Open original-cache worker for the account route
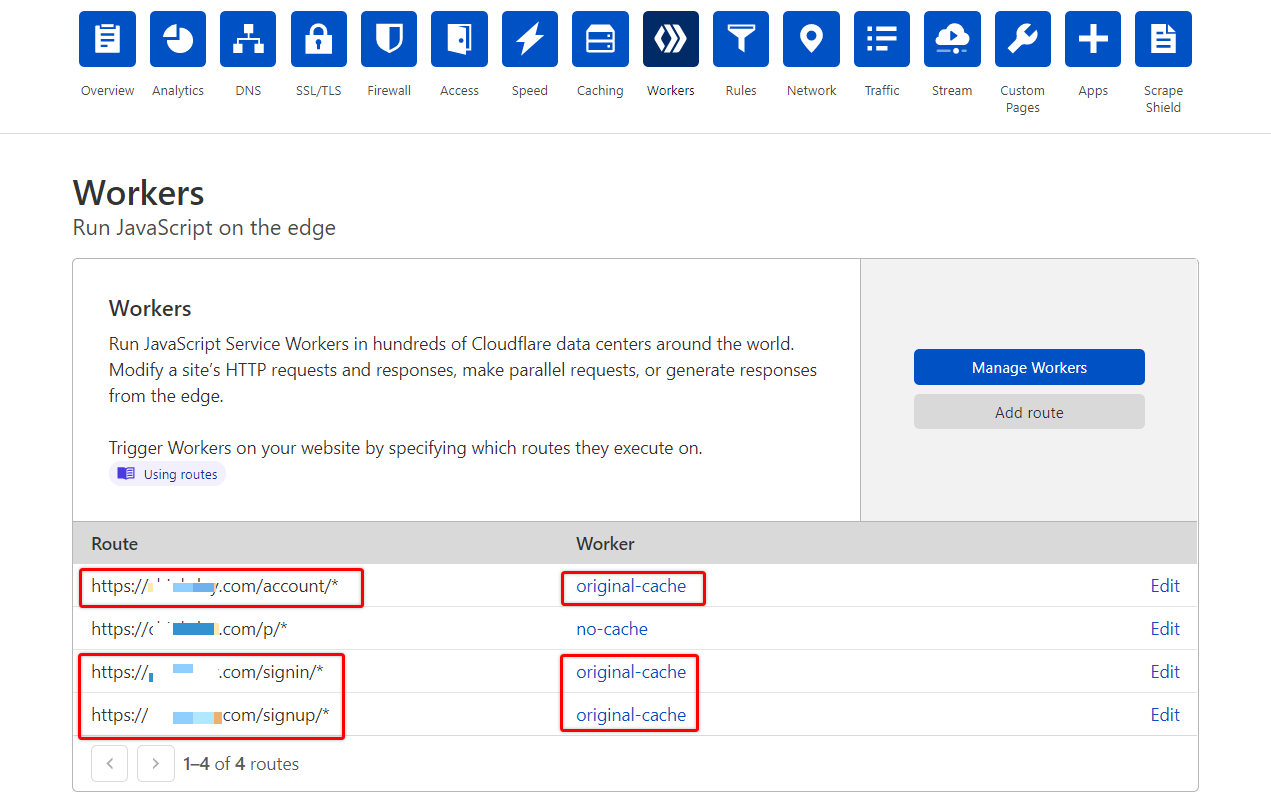The height and width of the screenshot is (802, 1271). [631, 586]
